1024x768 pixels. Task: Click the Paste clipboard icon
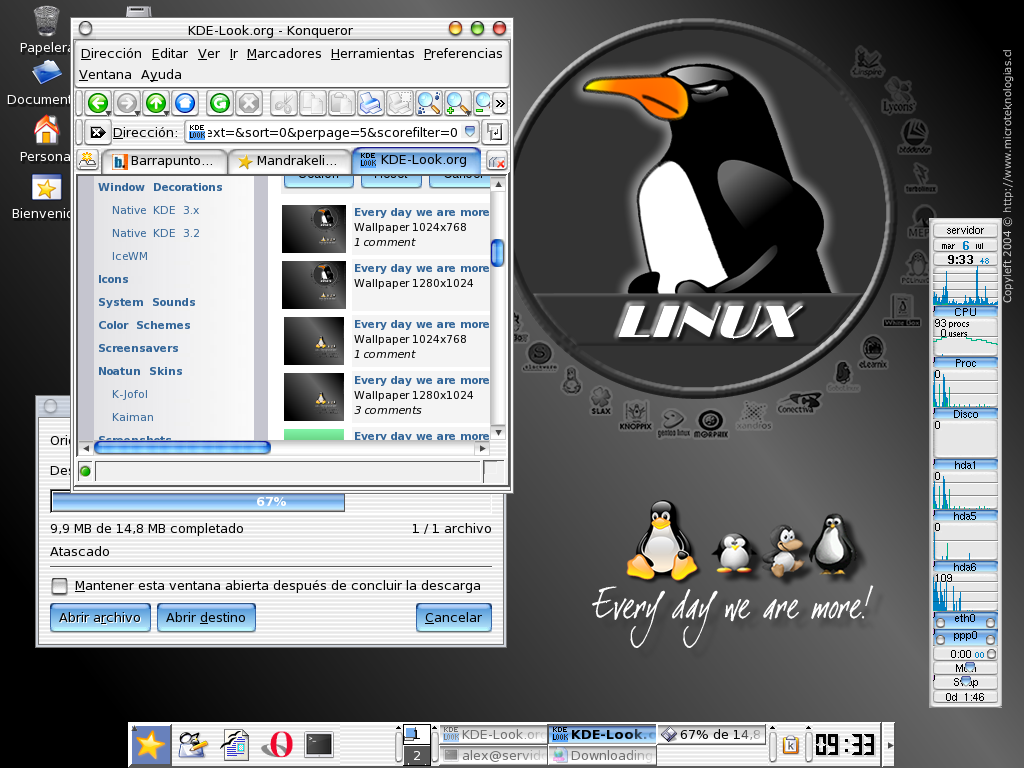coord(341,103)
